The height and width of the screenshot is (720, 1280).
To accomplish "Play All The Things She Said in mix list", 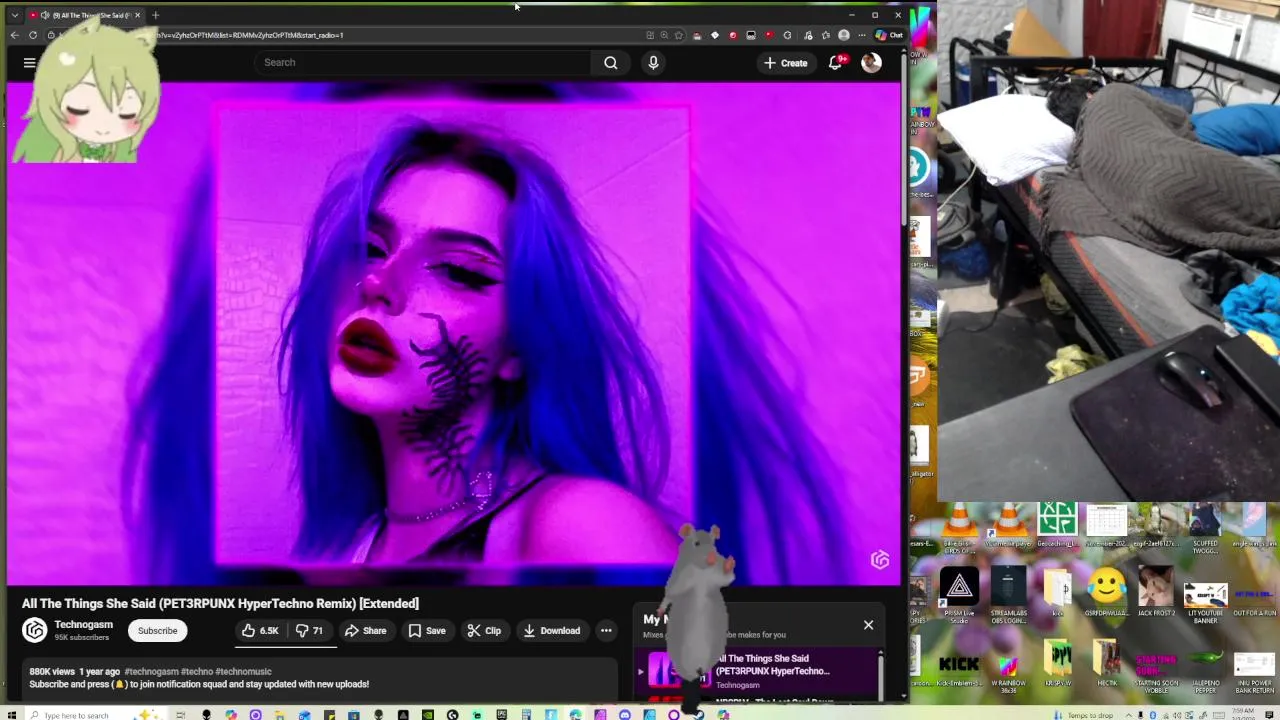I will click(760, 670).
